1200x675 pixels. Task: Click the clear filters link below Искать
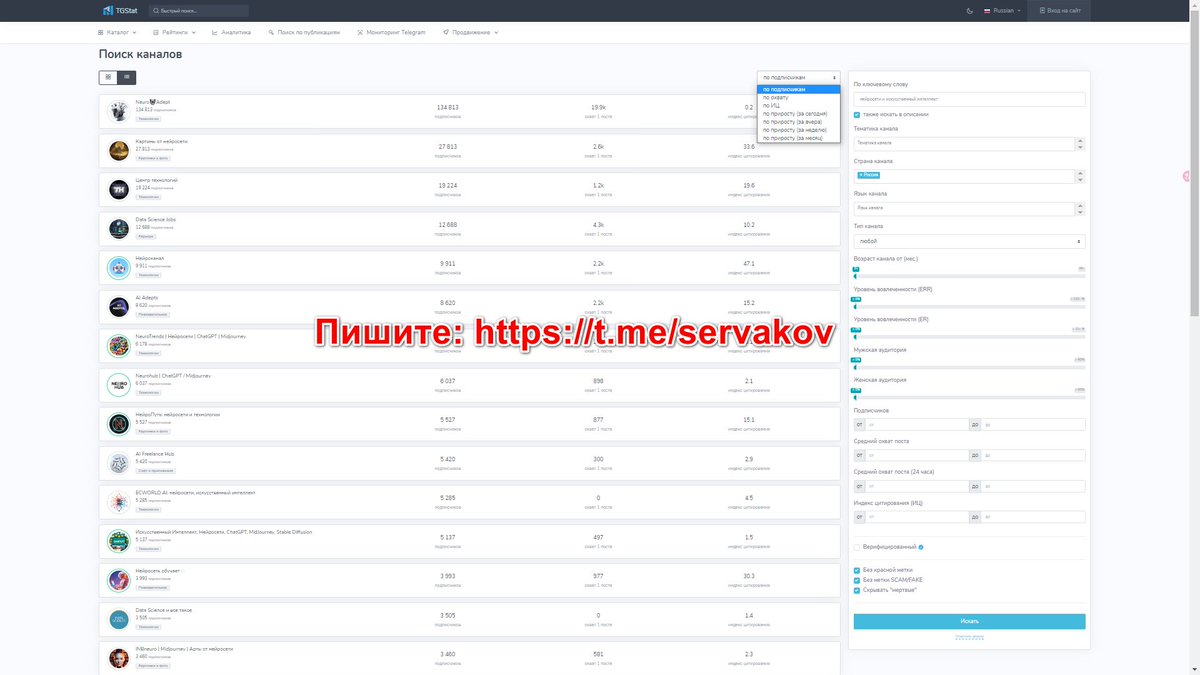969,636
